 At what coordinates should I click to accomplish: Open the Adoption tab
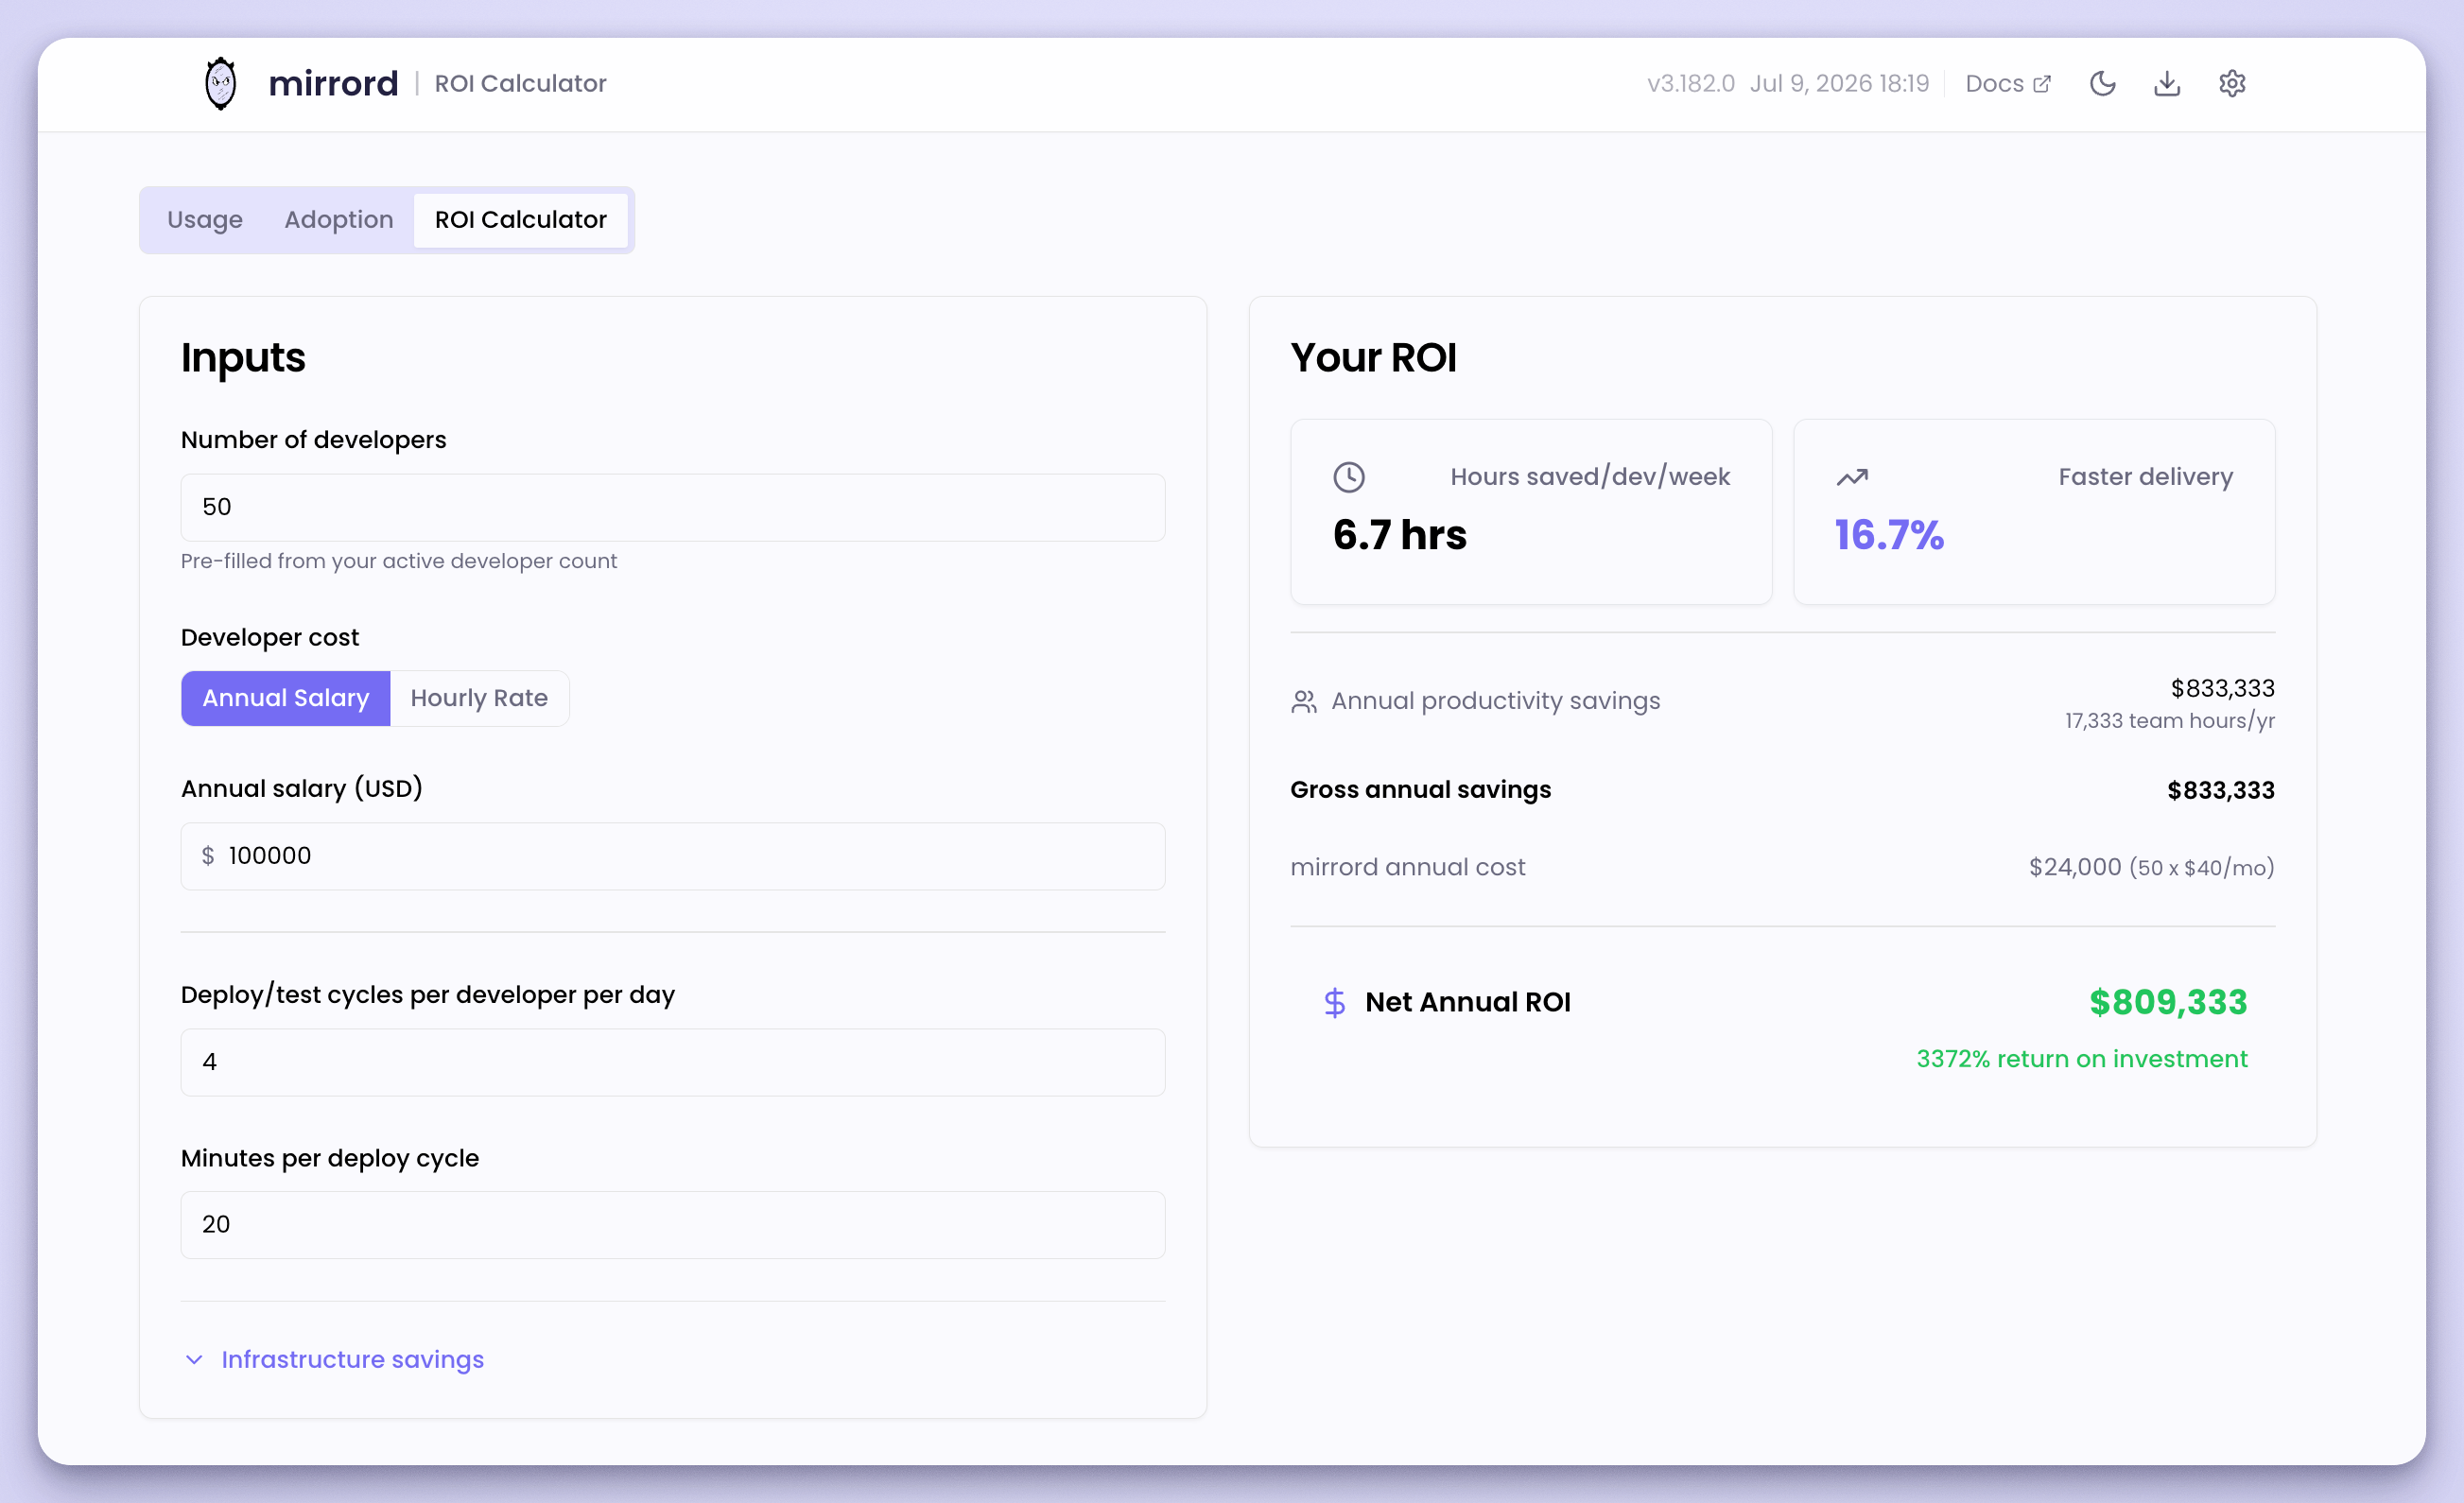[x=339, y=220]
